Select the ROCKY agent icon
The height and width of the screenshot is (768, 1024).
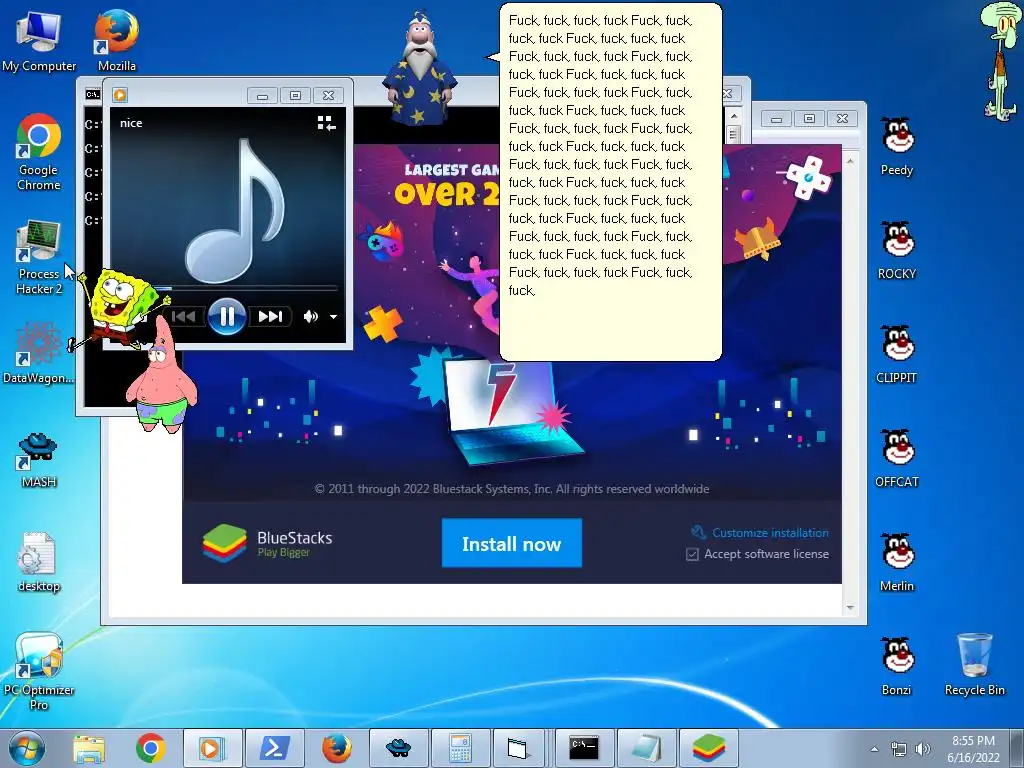[x=897, y=251]
